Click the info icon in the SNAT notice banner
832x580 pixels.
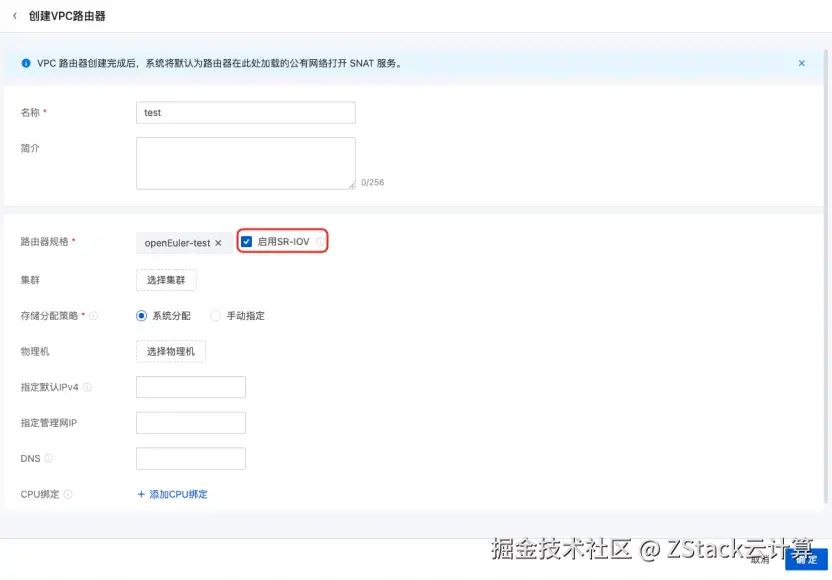(25, 62)
